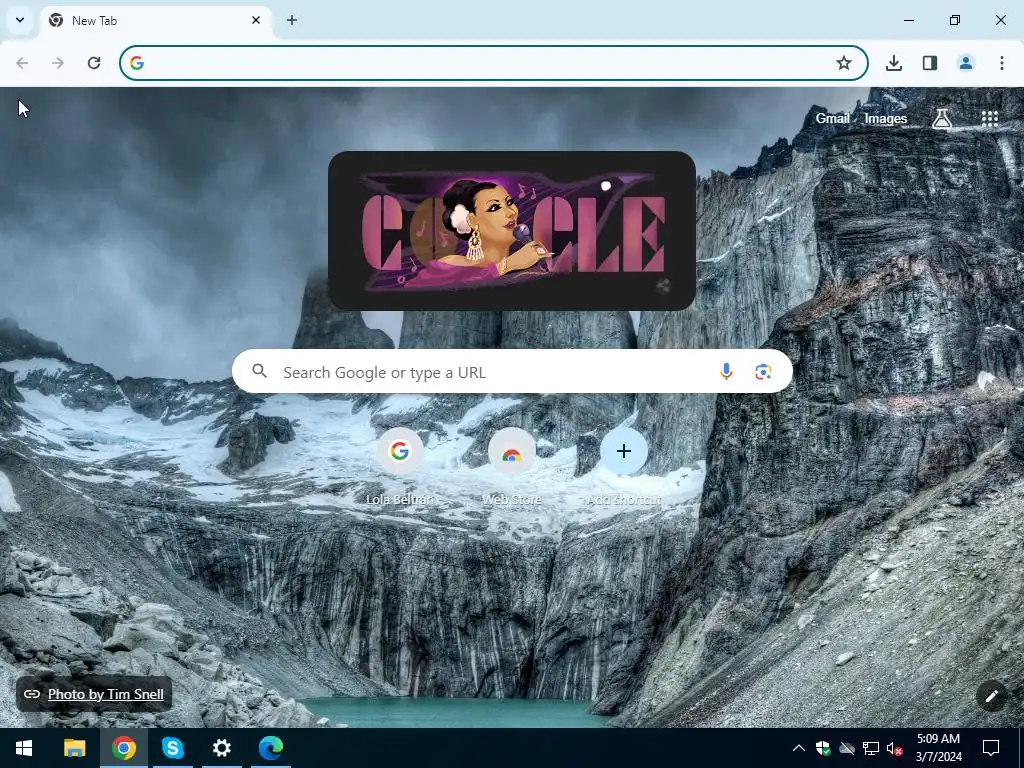This screenshot has height=768, width=1024.
Task: Open network status tray icon
Action: coord(871,748)
